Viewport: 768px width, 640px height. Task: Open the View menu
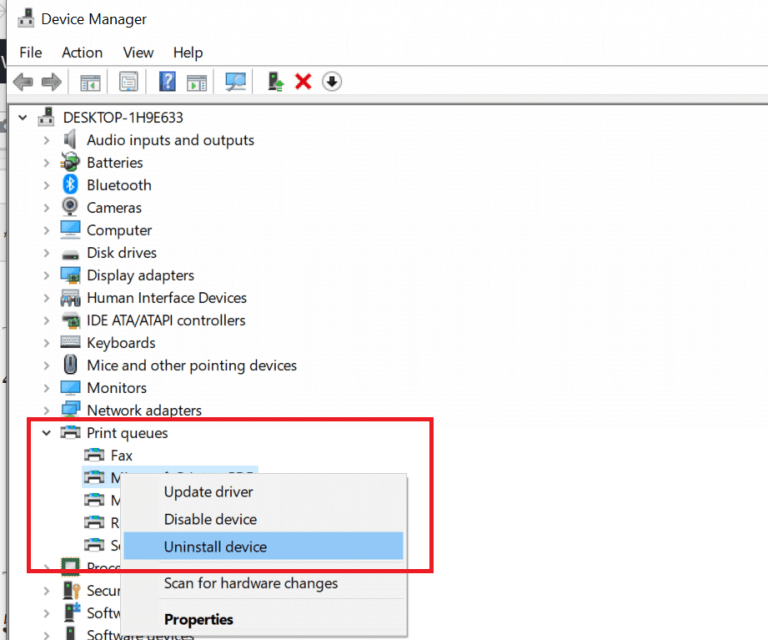click(138, 52)
